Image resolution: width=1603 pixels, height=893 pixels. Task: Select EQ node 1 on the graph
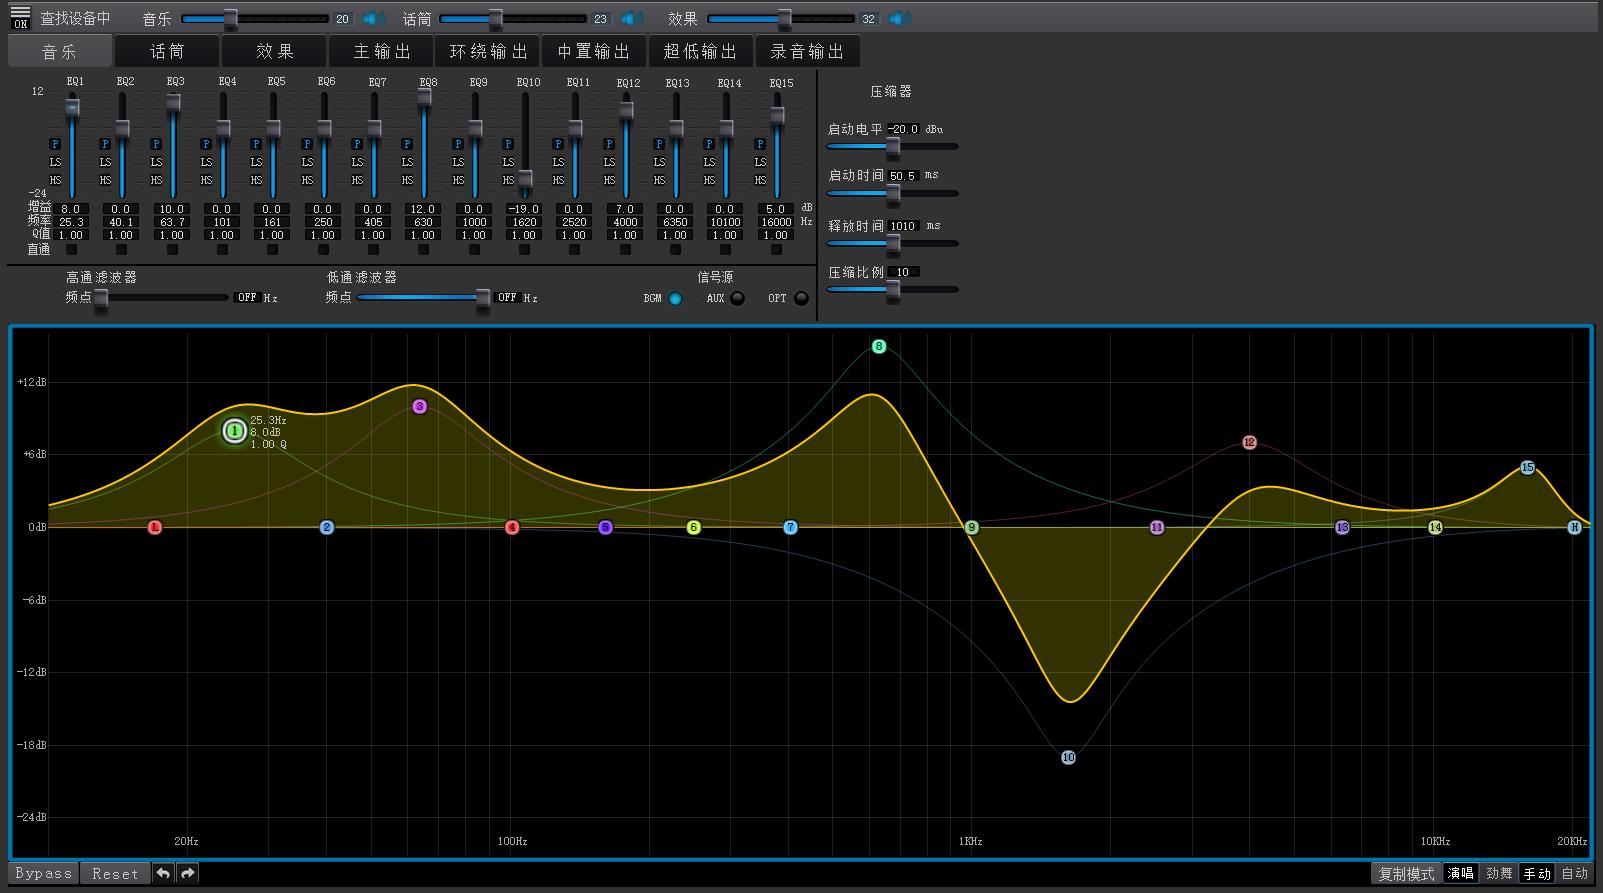tap(235, 431)
